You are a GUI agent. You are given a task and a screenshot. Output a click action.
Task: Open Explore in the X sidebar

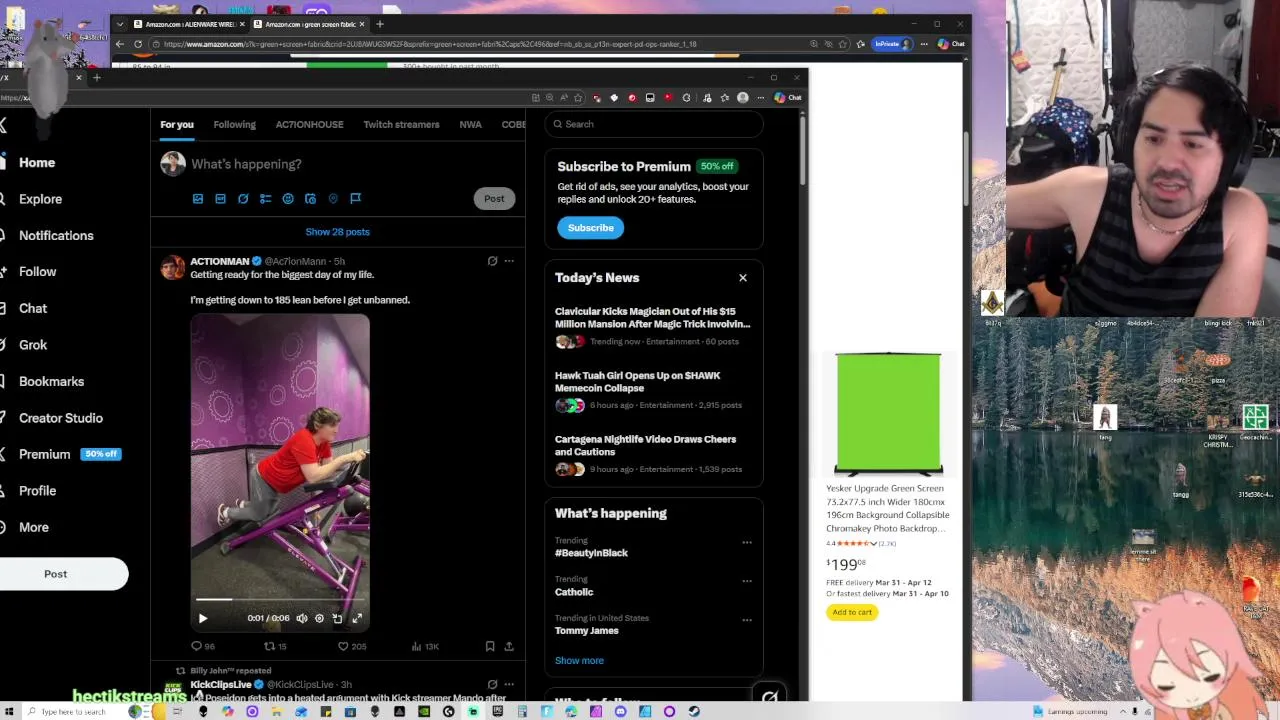[40, 199]
